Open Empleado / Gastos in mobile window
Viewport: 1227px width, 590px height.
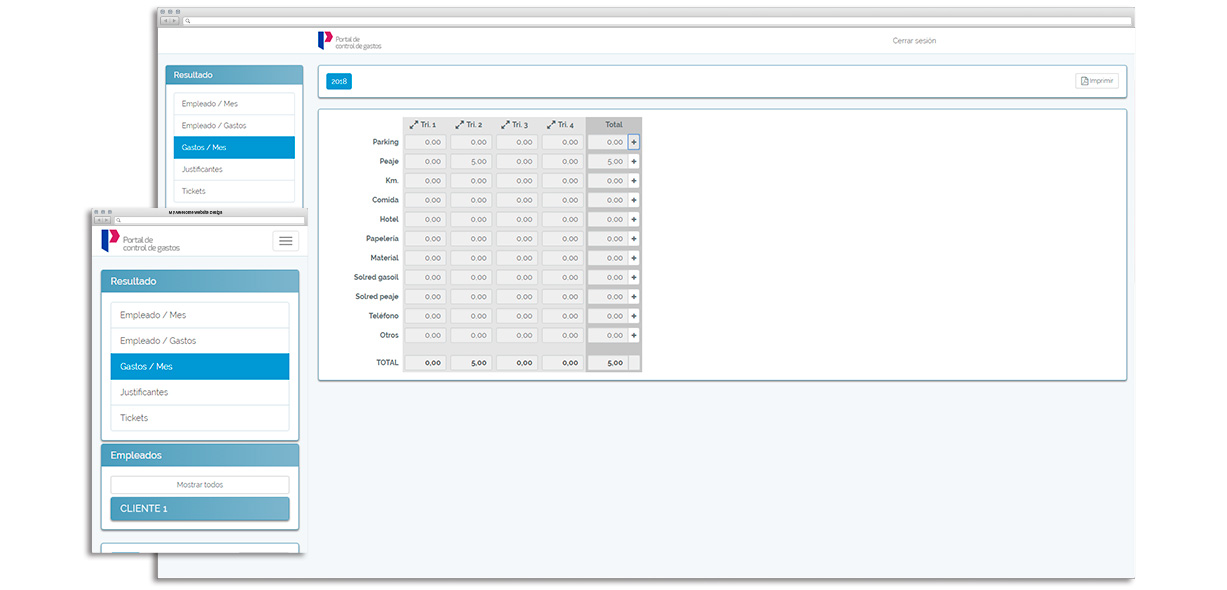pos(200,341)
